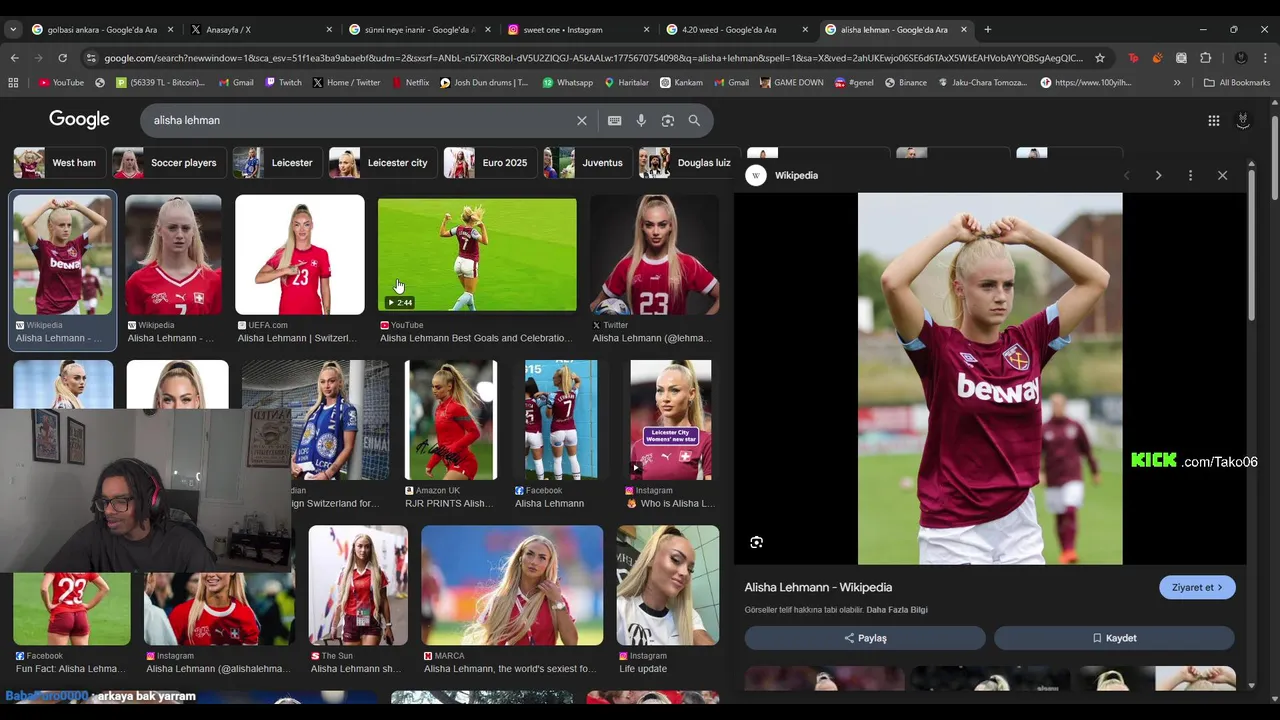The height and width of the screenshot is (720, 1280).
Task: Open the large West Ham preview image
Action: (x=990, y=379)
